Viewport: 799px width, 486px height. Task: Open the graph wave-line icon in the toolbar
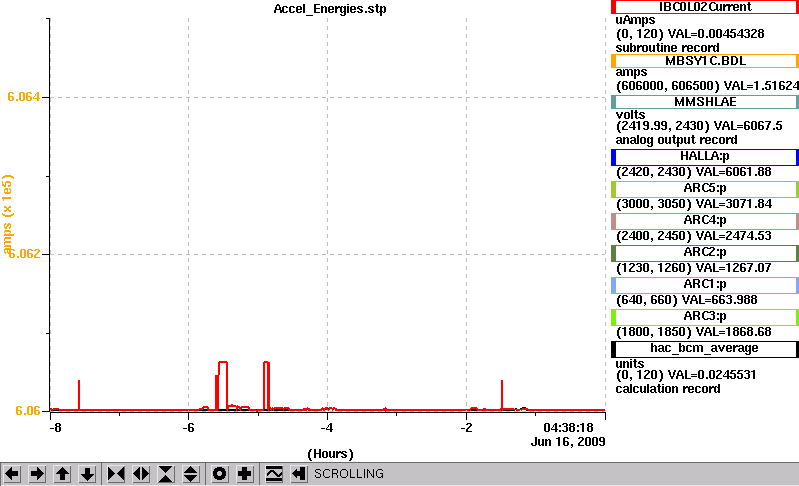pos(274,474)
